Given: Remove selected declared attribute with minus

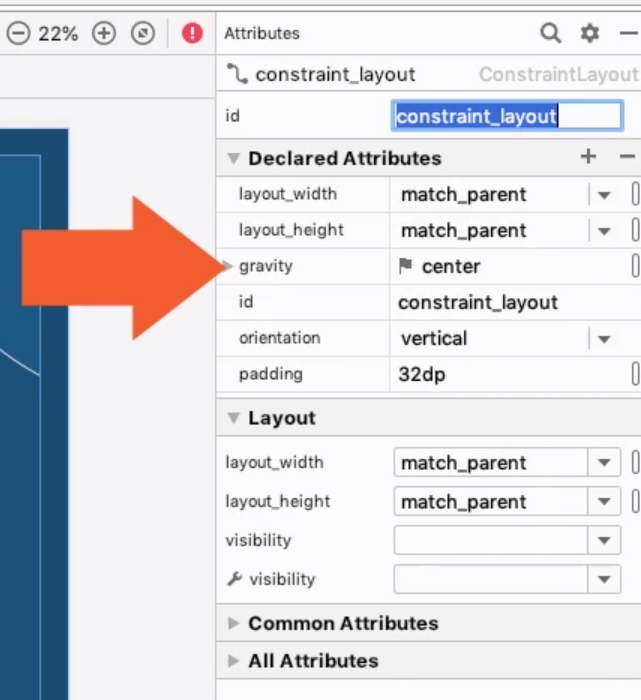Looking at the screenshot, I should (627, 157).
